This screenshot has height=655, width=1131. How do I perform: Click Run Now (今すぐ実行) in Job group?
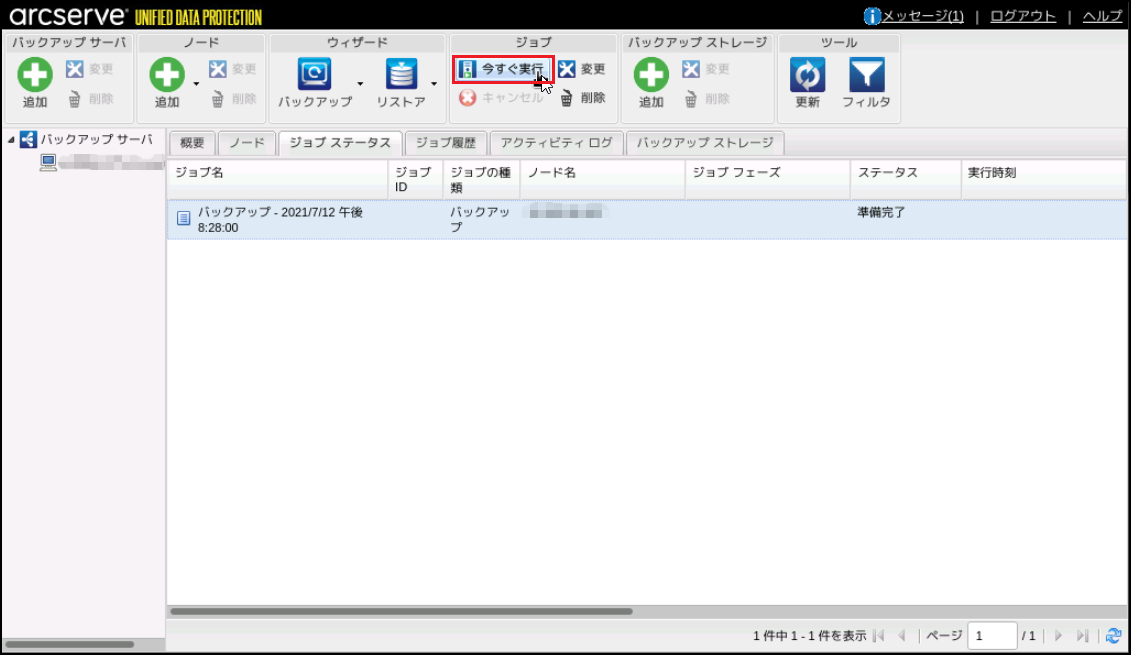coord(503,69)
